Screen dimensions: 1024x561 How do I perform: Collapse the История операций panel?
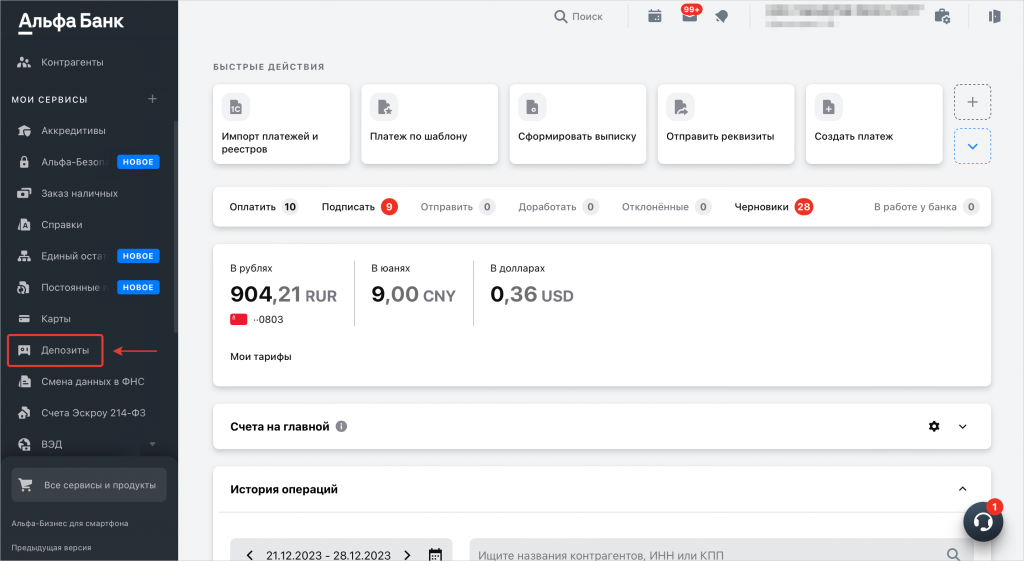[963, 489]
